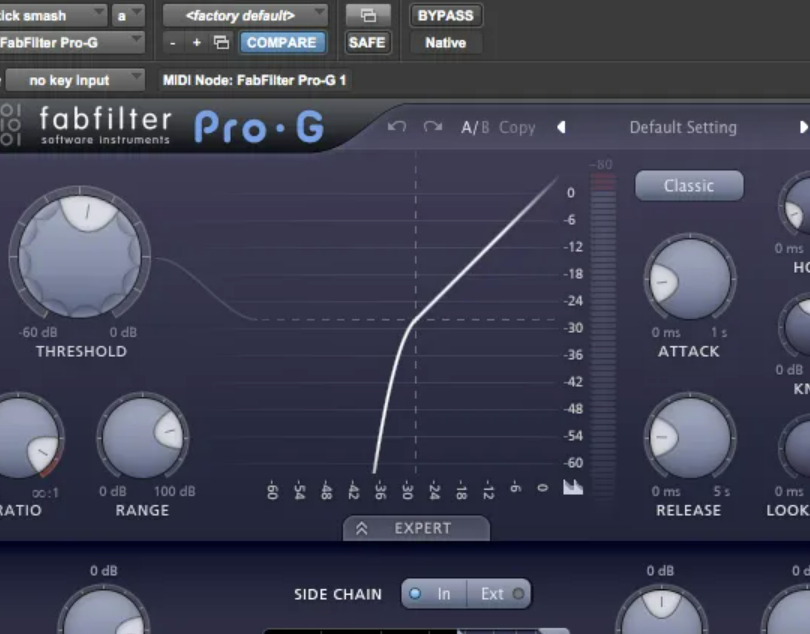Click the plugin window target icon beside factory default
Viewport: 810px width, 634px height.
click(368, 16)
